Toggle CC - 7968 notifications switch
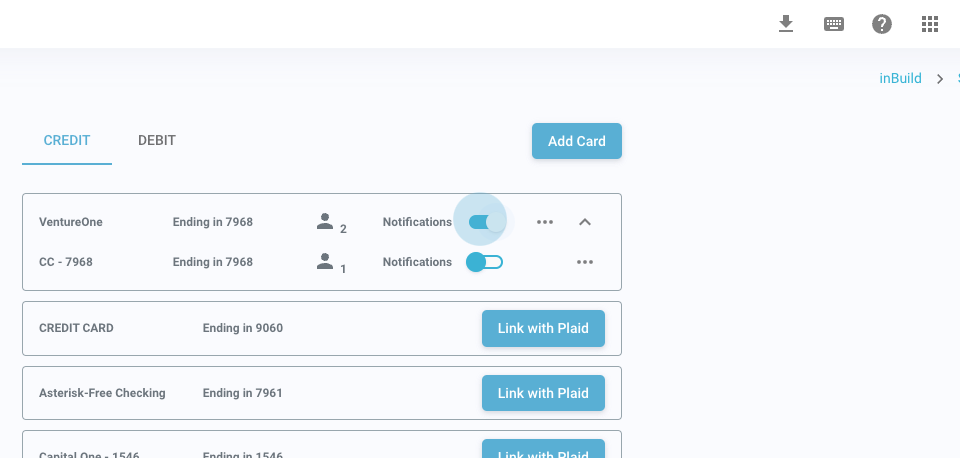Viewport: 960px width, 458px height. click(485, 262)
